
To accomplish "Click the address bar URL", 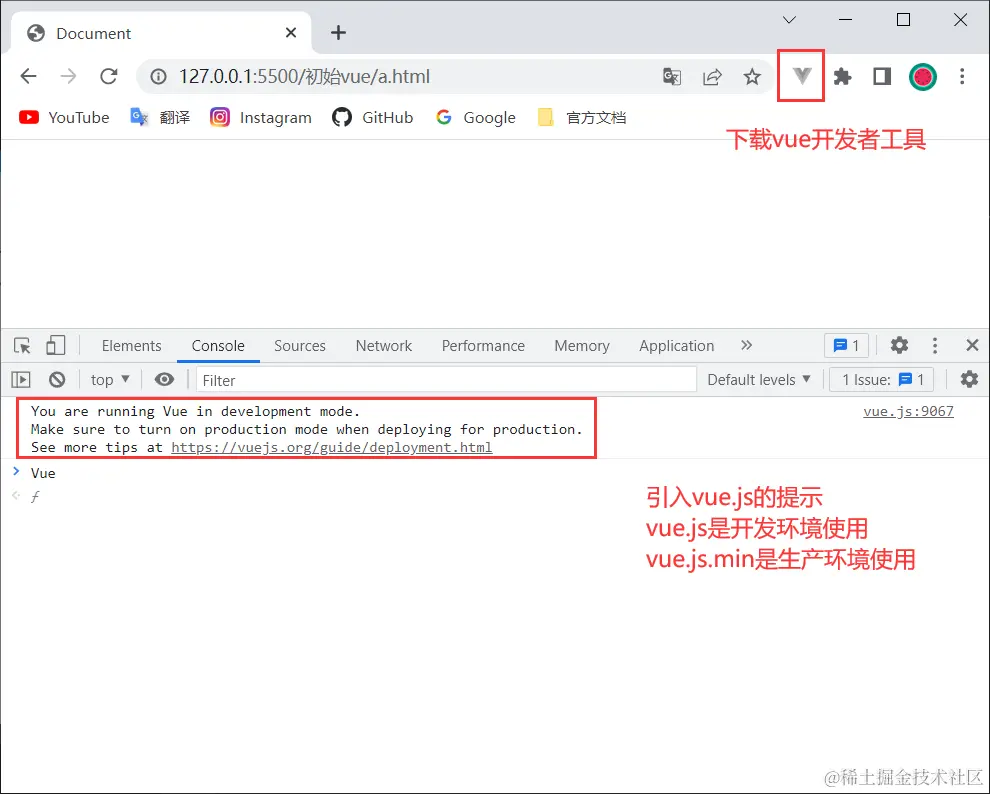I will (x=304, y=77).
